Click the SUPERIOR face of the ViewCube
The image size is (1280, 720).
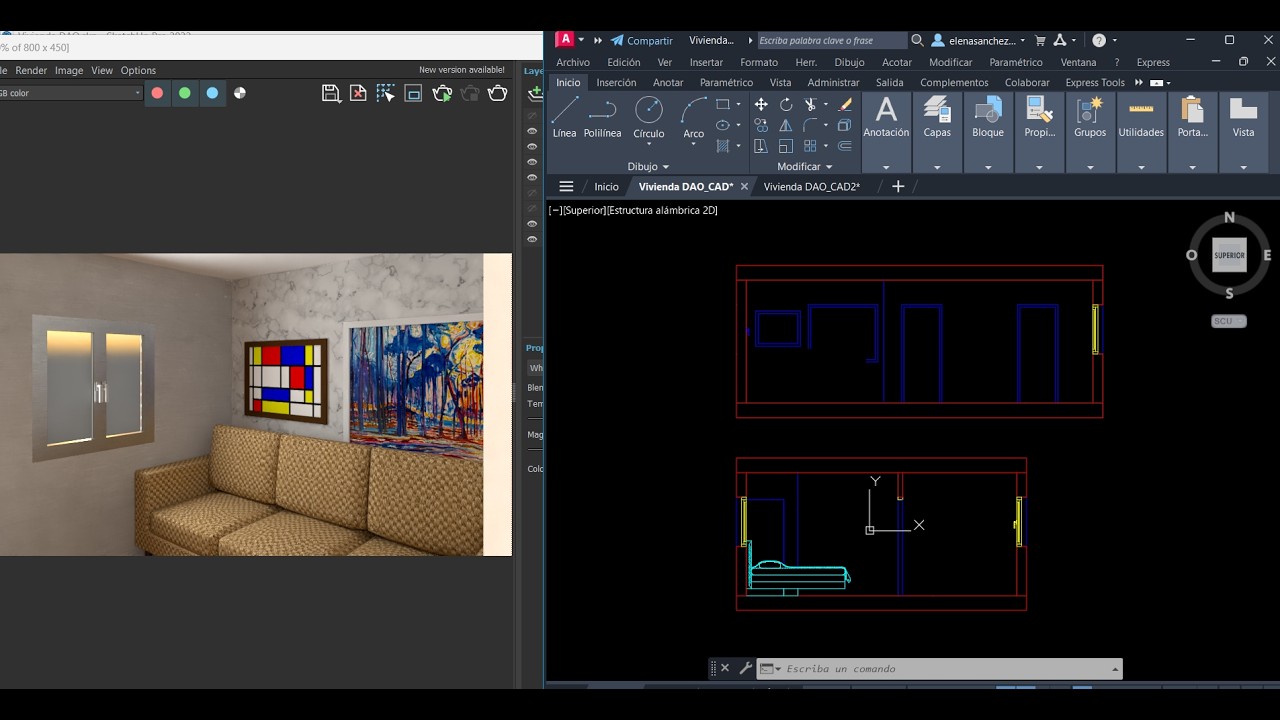click(x=1229, y=255)
